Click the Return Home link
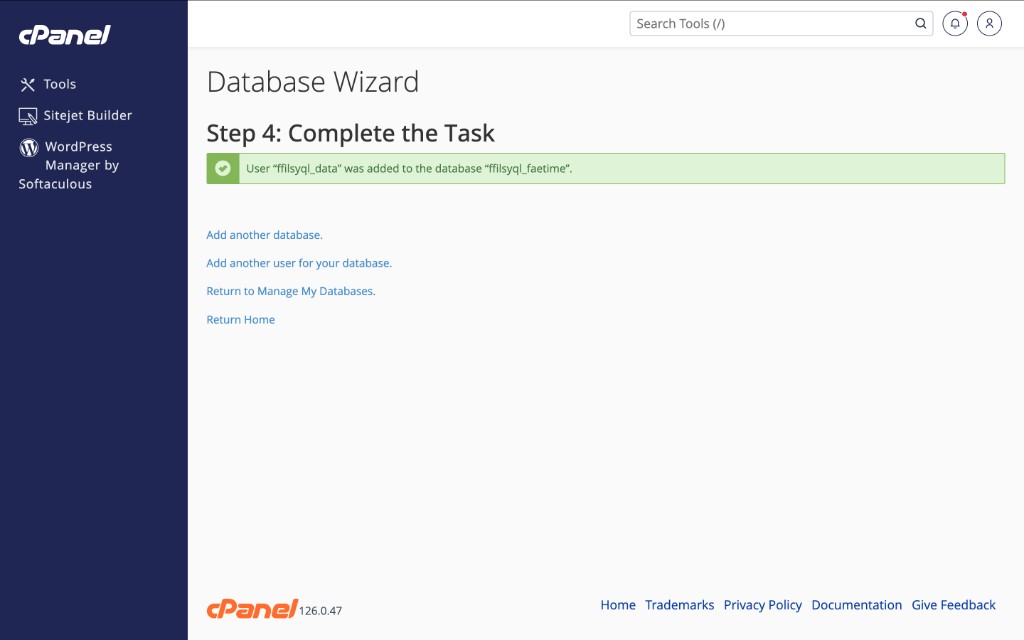Screen dimensions: 1024x640 [x=240, y=320]
